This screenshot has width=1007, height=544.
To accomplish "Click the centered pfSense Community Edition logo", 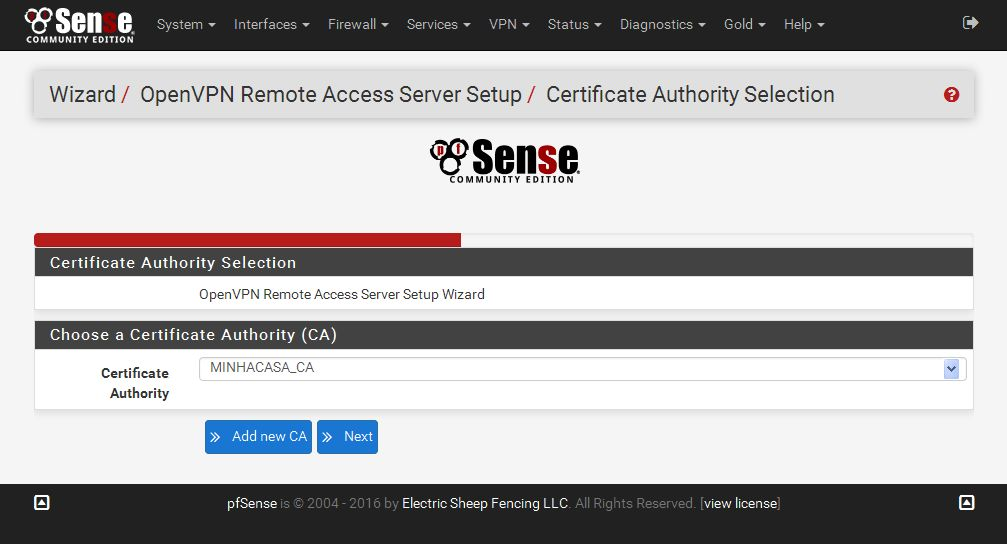I will [505, 161].
